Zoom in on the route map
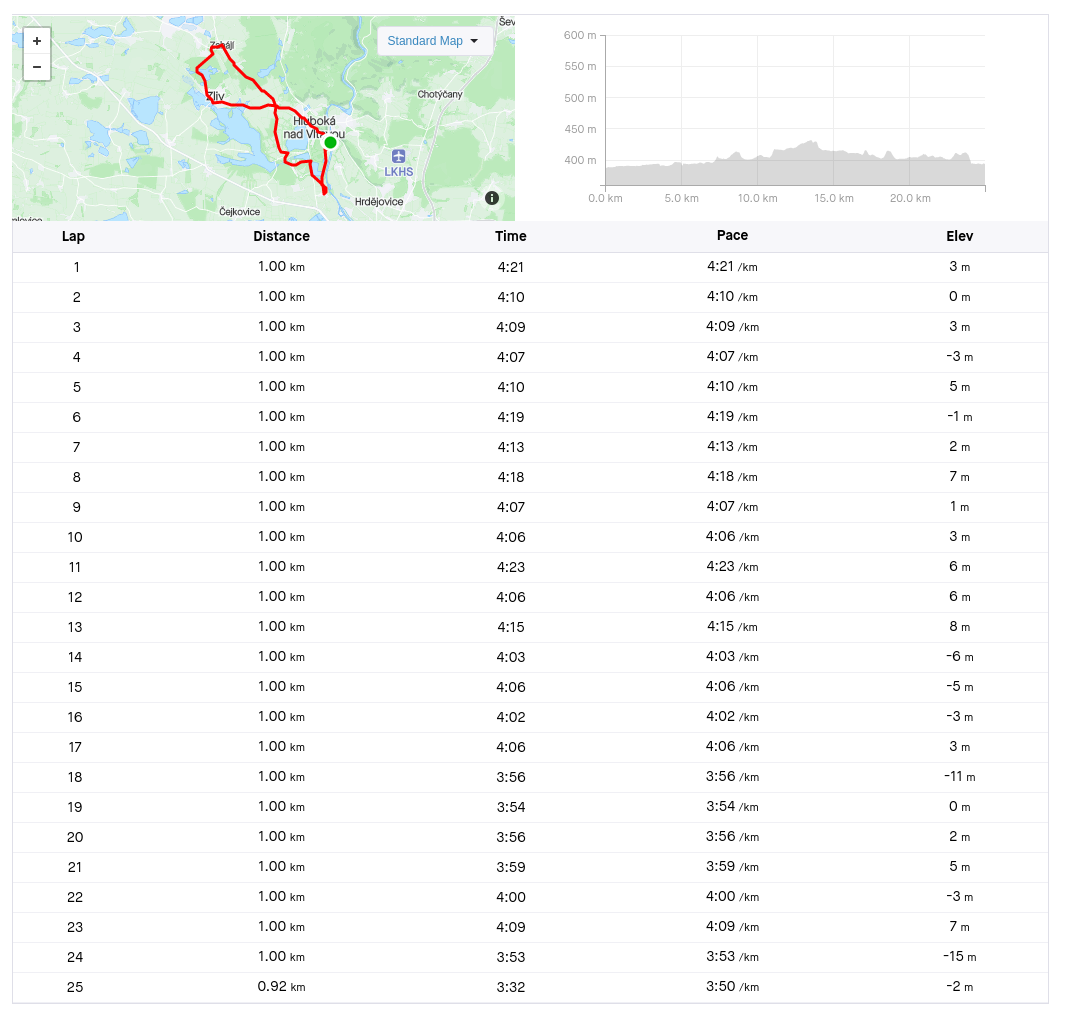Viewport: 1078px width, 1009px height. 37,41
